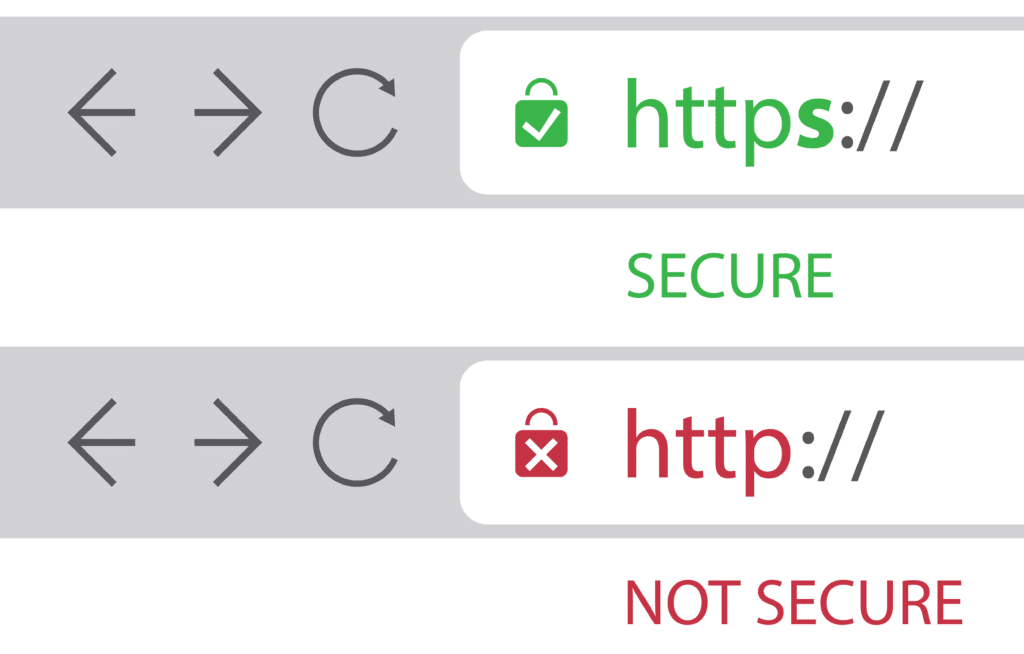
Task: Click the forward arrow in the top browser bar
Action: point(229,112)
